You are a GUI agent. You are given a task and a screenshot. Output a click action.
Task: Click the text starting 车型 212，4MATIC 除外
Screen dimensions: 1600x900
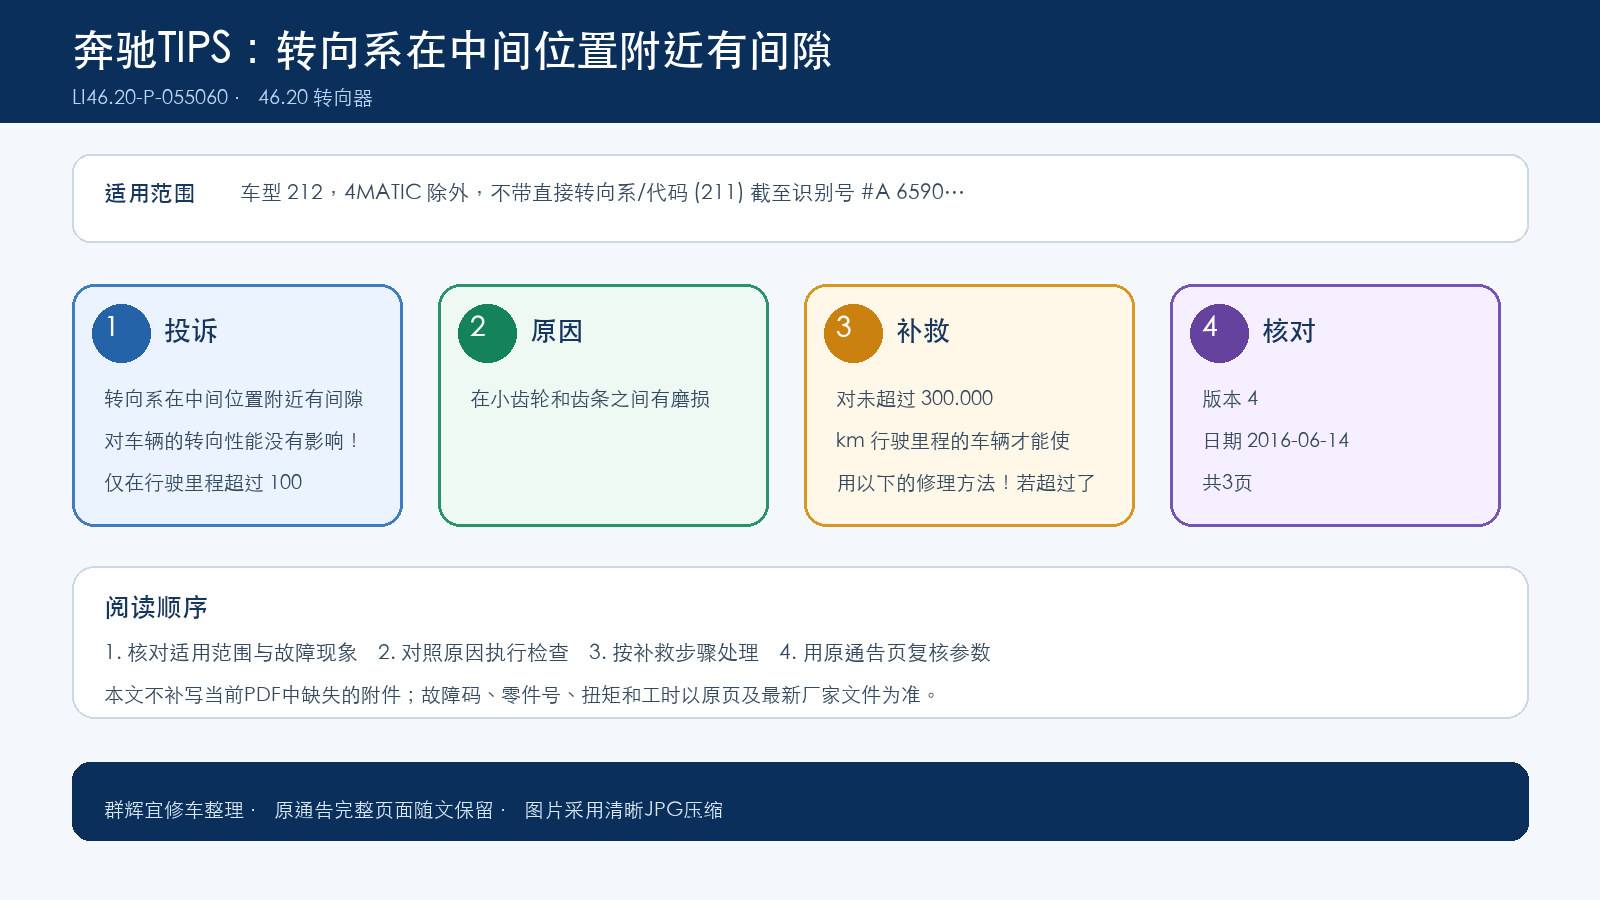(x=602, y=192)
